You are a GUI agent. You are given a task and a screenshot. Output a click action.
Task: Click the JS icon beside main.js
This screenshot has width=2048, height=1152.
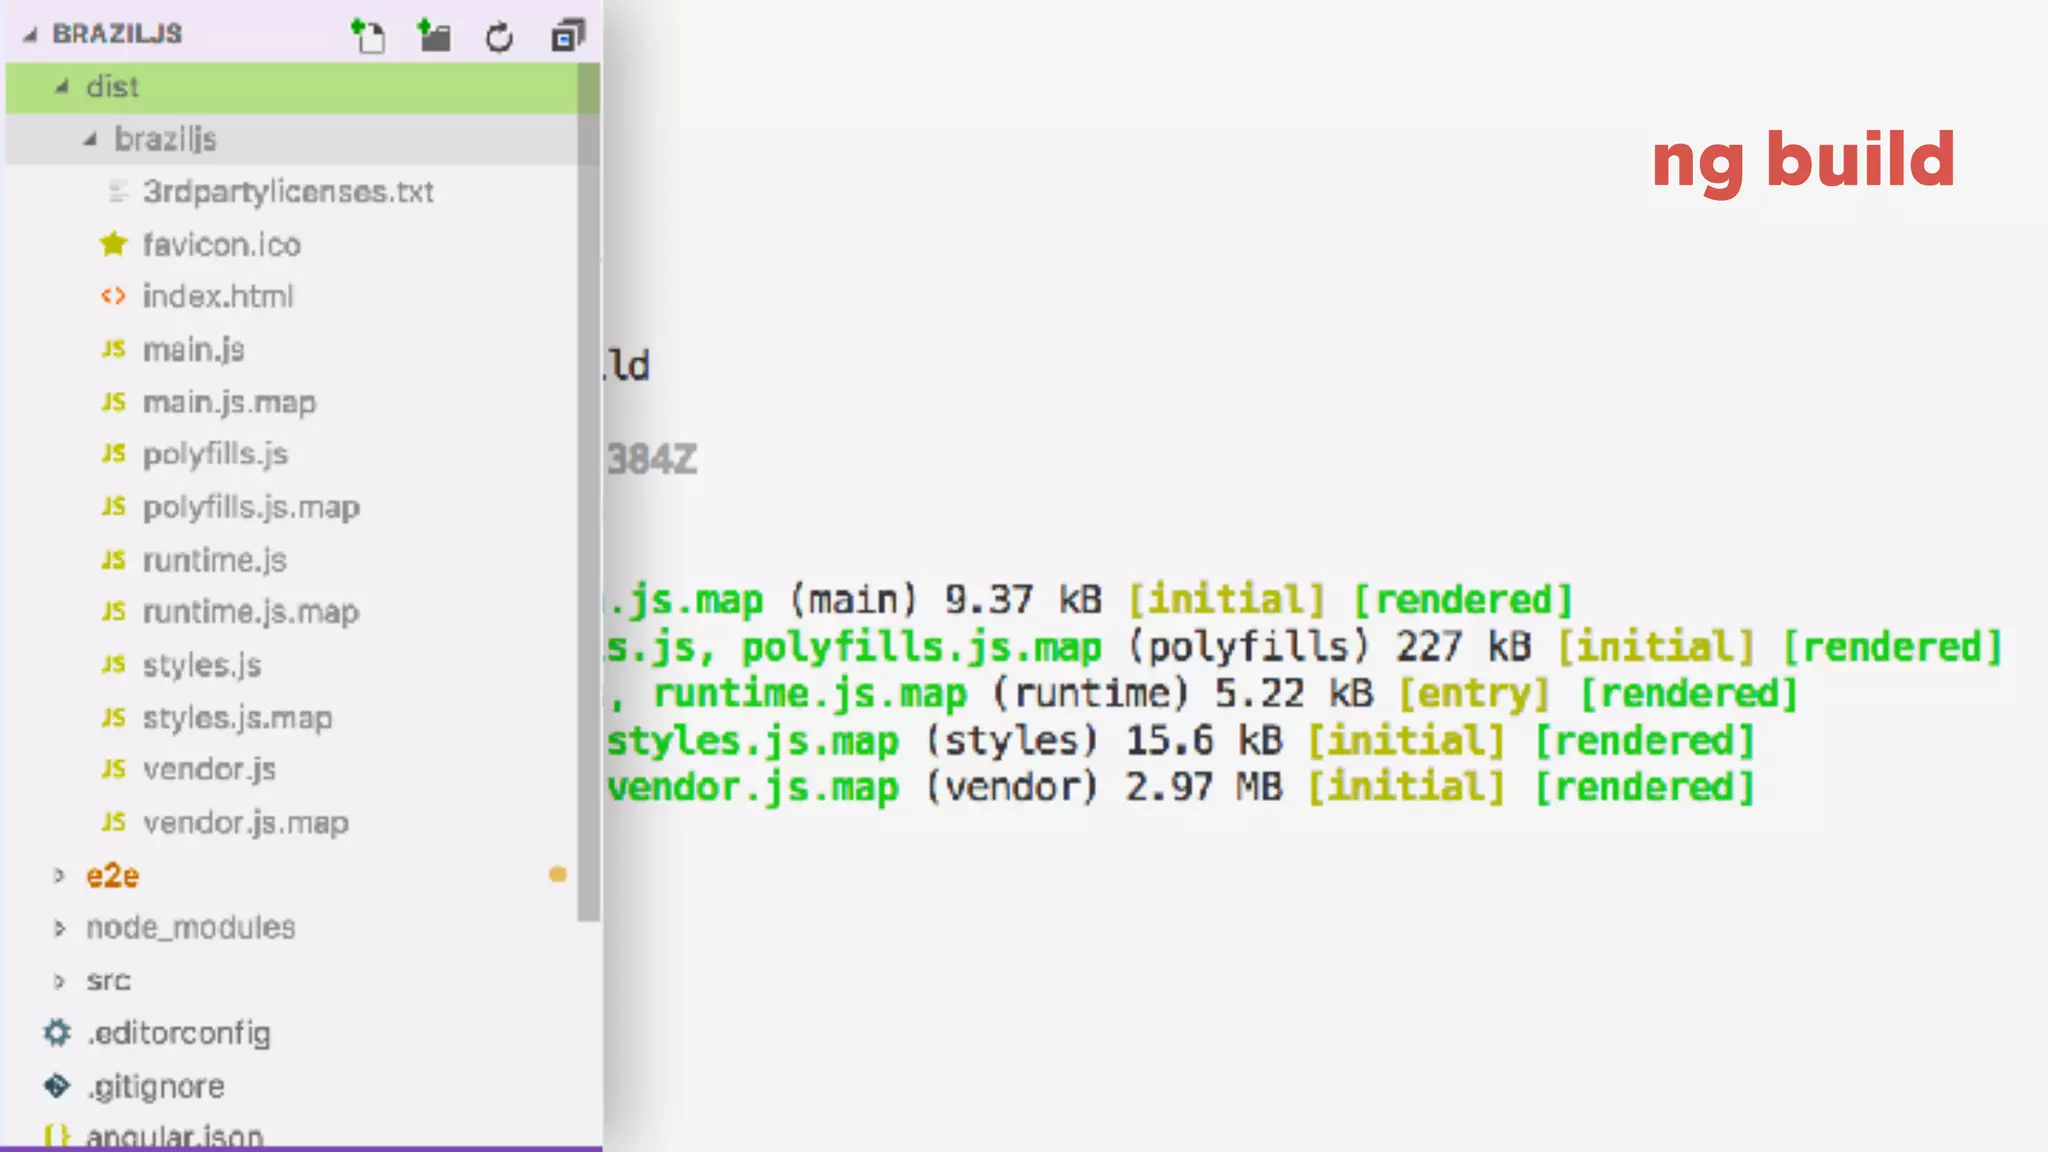[x=114, y=349]
